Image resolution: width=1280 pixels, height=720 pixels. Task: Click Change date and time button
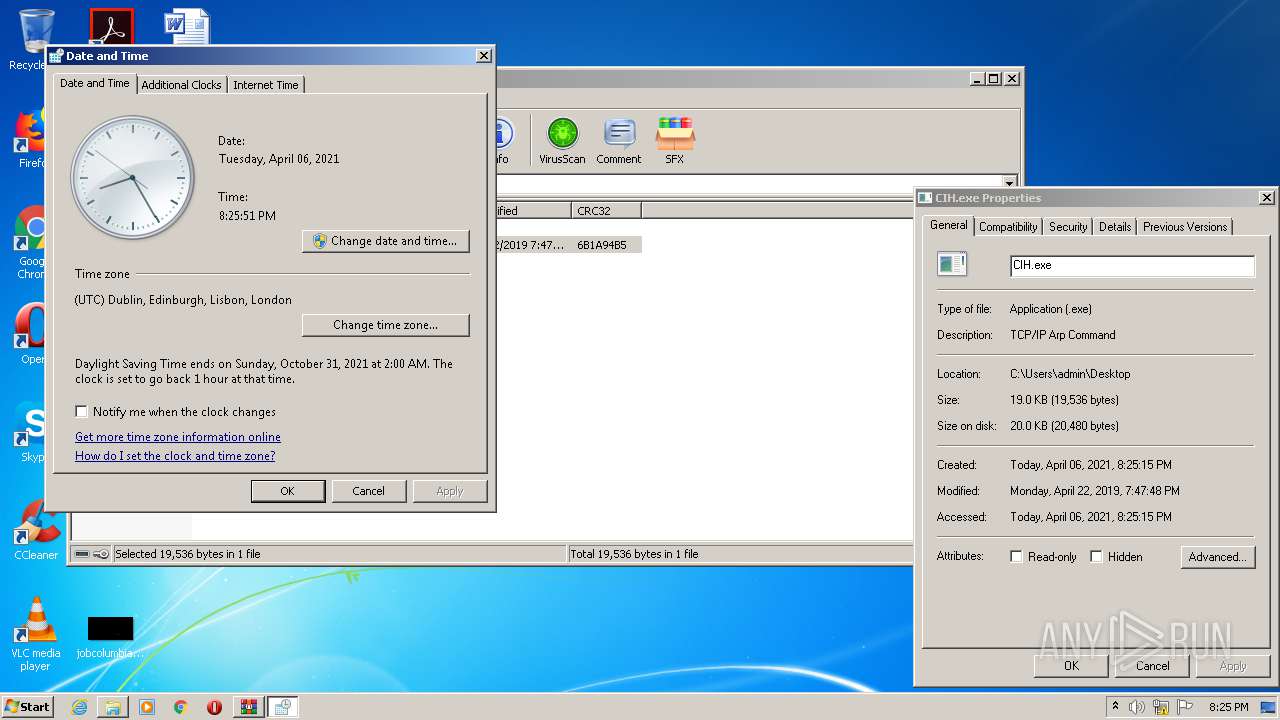386,241
